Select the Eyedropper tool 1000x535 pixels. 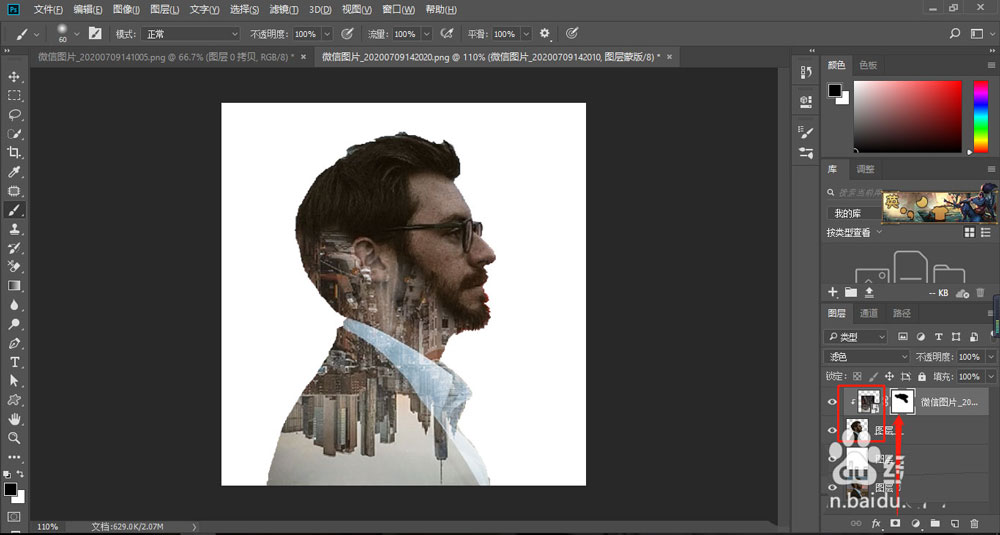(14, 172)
